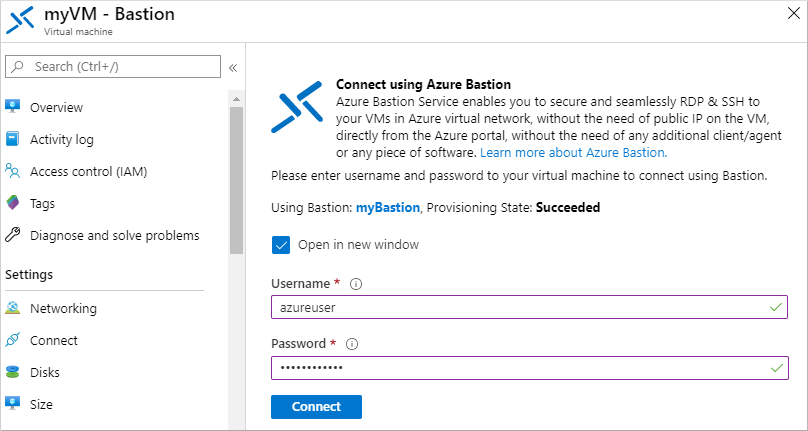Image resolution: width=808 pixels, height=431 pixels.
Task: Open the Connect menu item
Action: click(x=54, y=340)
